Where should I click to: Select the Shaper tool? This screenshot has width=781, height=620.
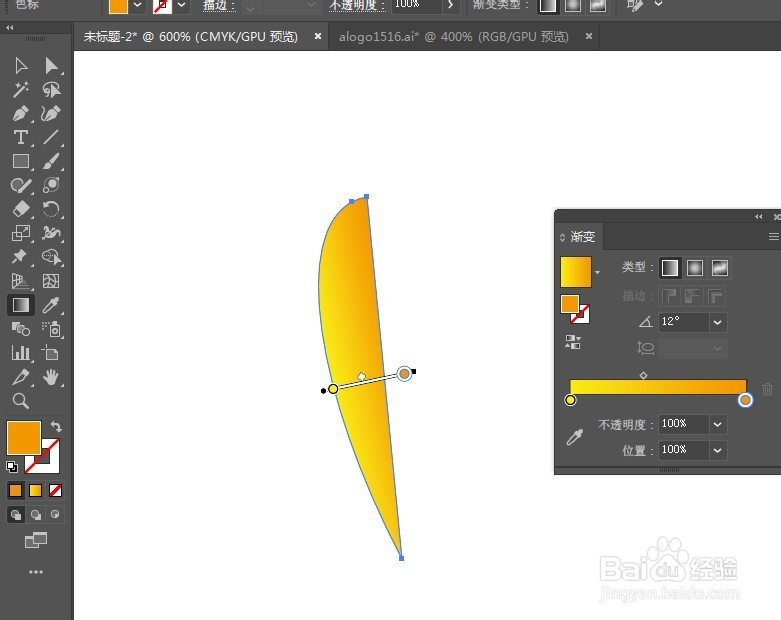[21, 185]
